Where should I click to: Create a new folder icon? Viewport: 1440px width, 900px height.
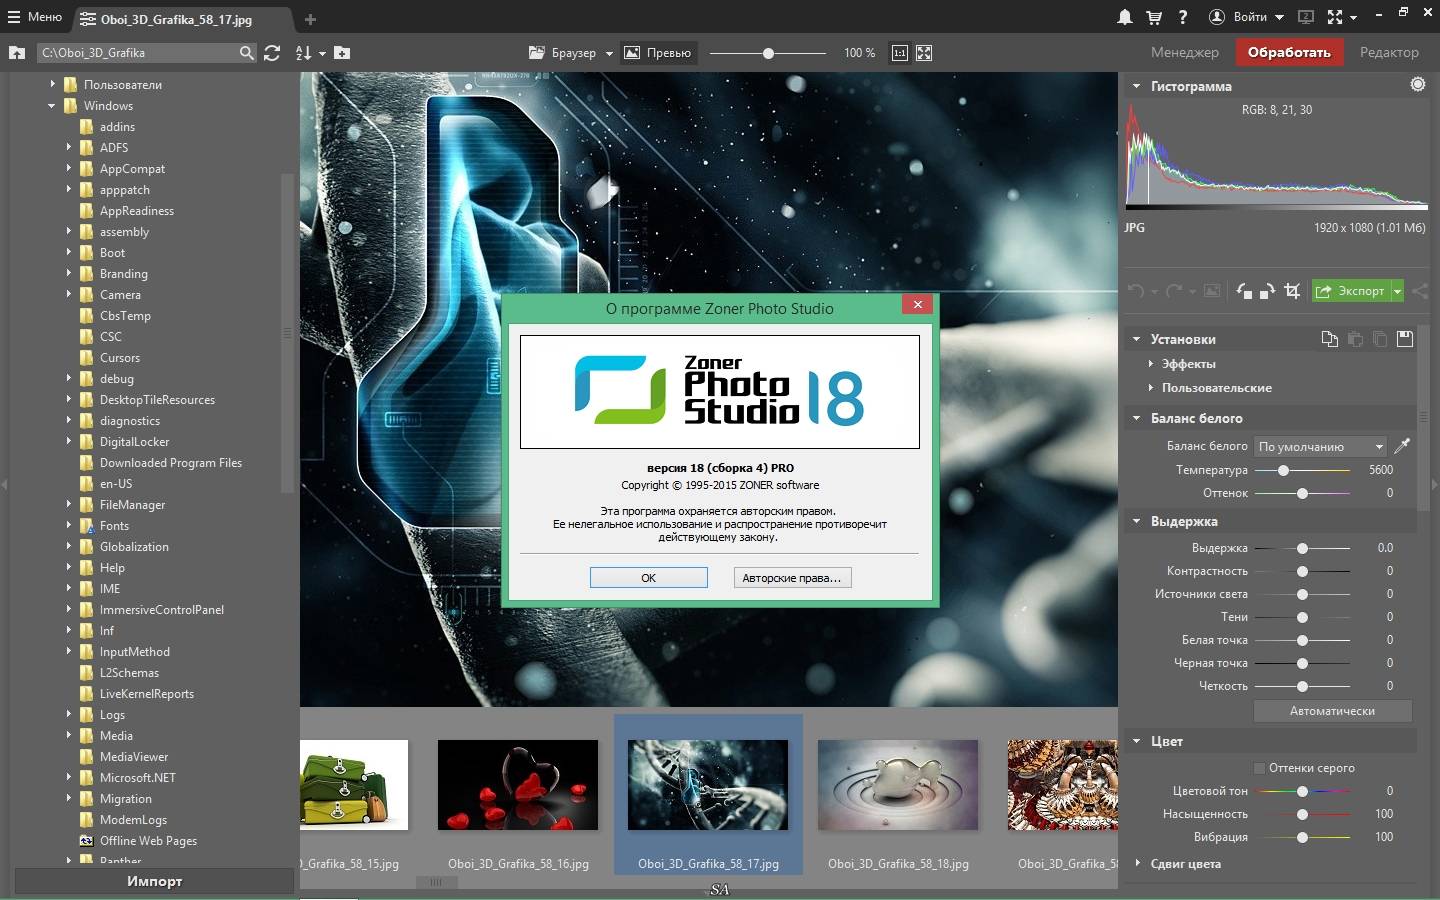(342, 53)
